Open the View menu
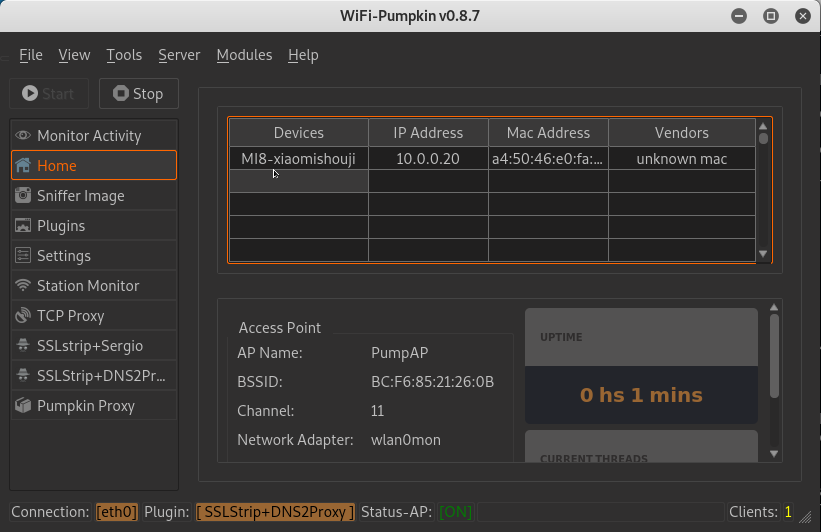Image resolution: width=821 pixels, height=532 pixels. (74, 55)
